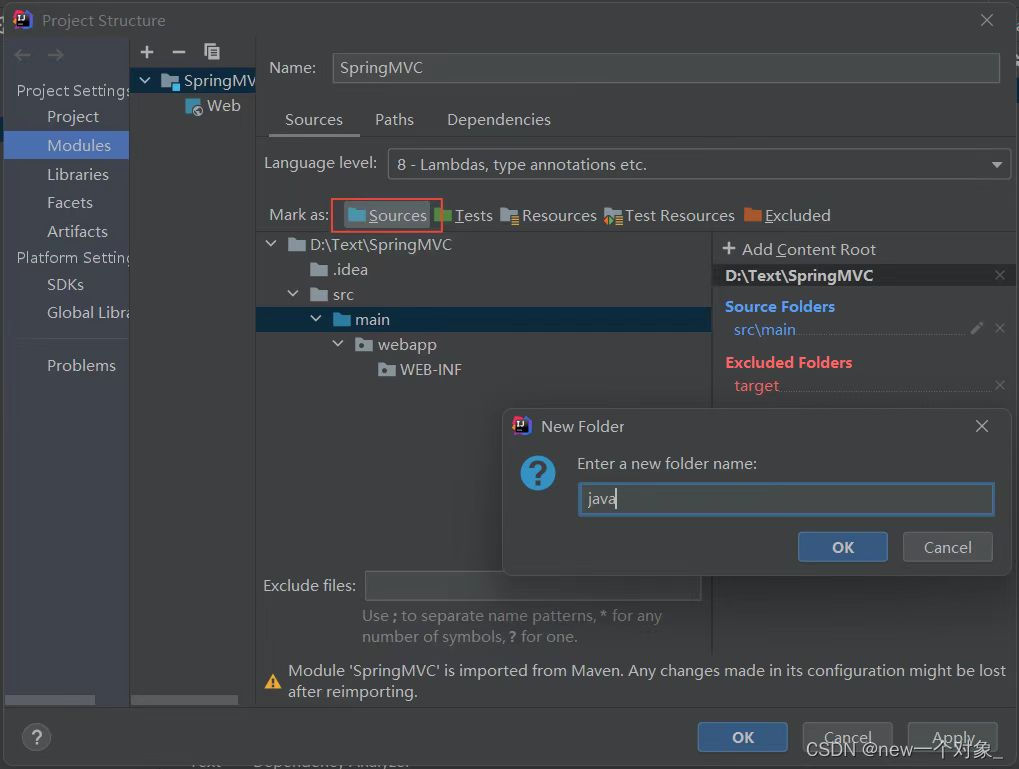The width and height of the screenshot is (1019, 769).
Task: Click Project Structure Cancel button
Action: tap(847, 737)
